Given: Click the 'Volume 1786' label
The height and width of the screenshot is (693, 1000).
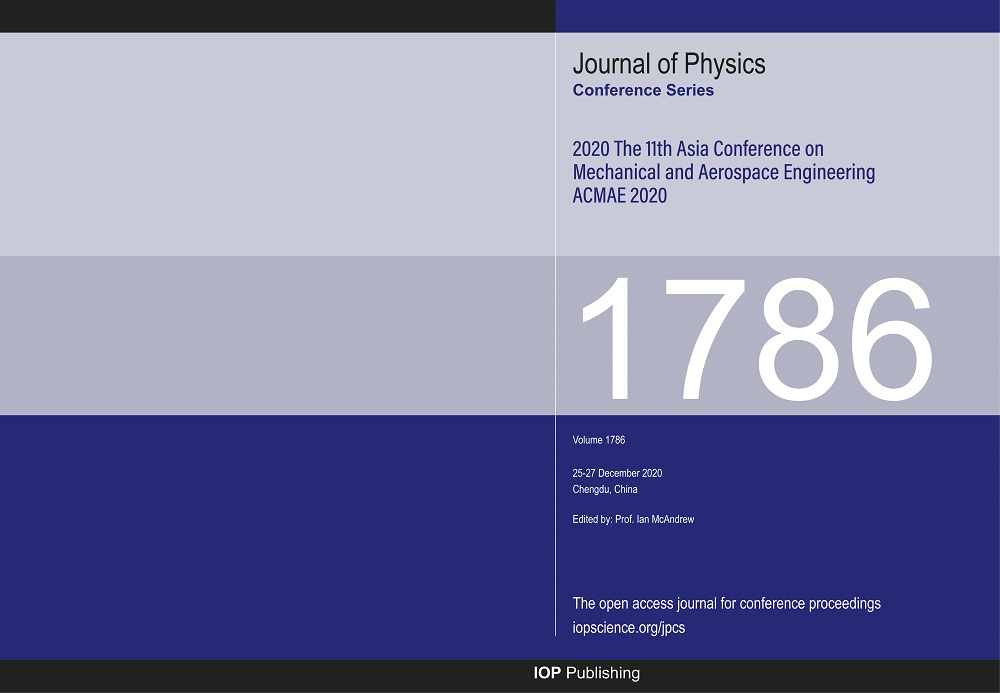Looking at the screenshot, I should [x=598, y=440].
